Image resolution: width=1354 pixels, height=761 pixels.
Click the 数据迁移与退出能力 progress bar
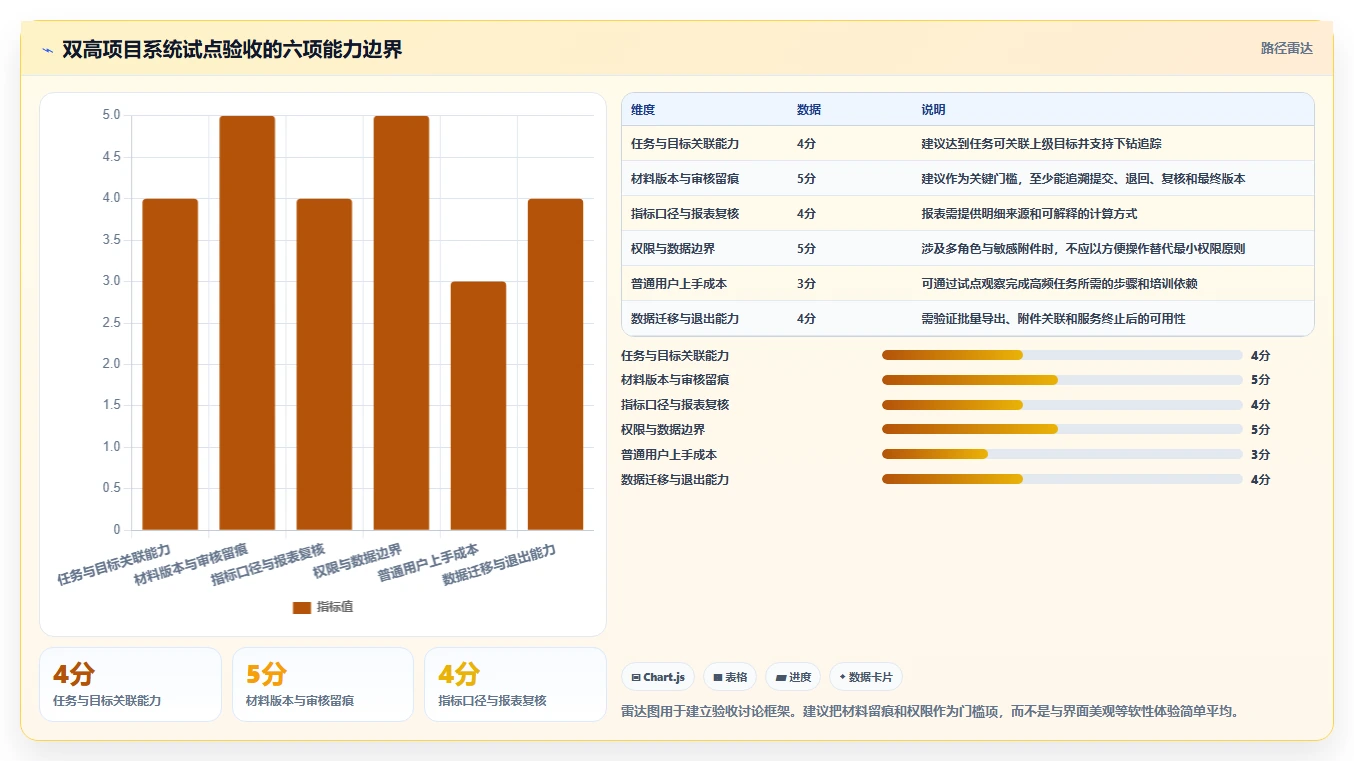(x=1062, y=479)
